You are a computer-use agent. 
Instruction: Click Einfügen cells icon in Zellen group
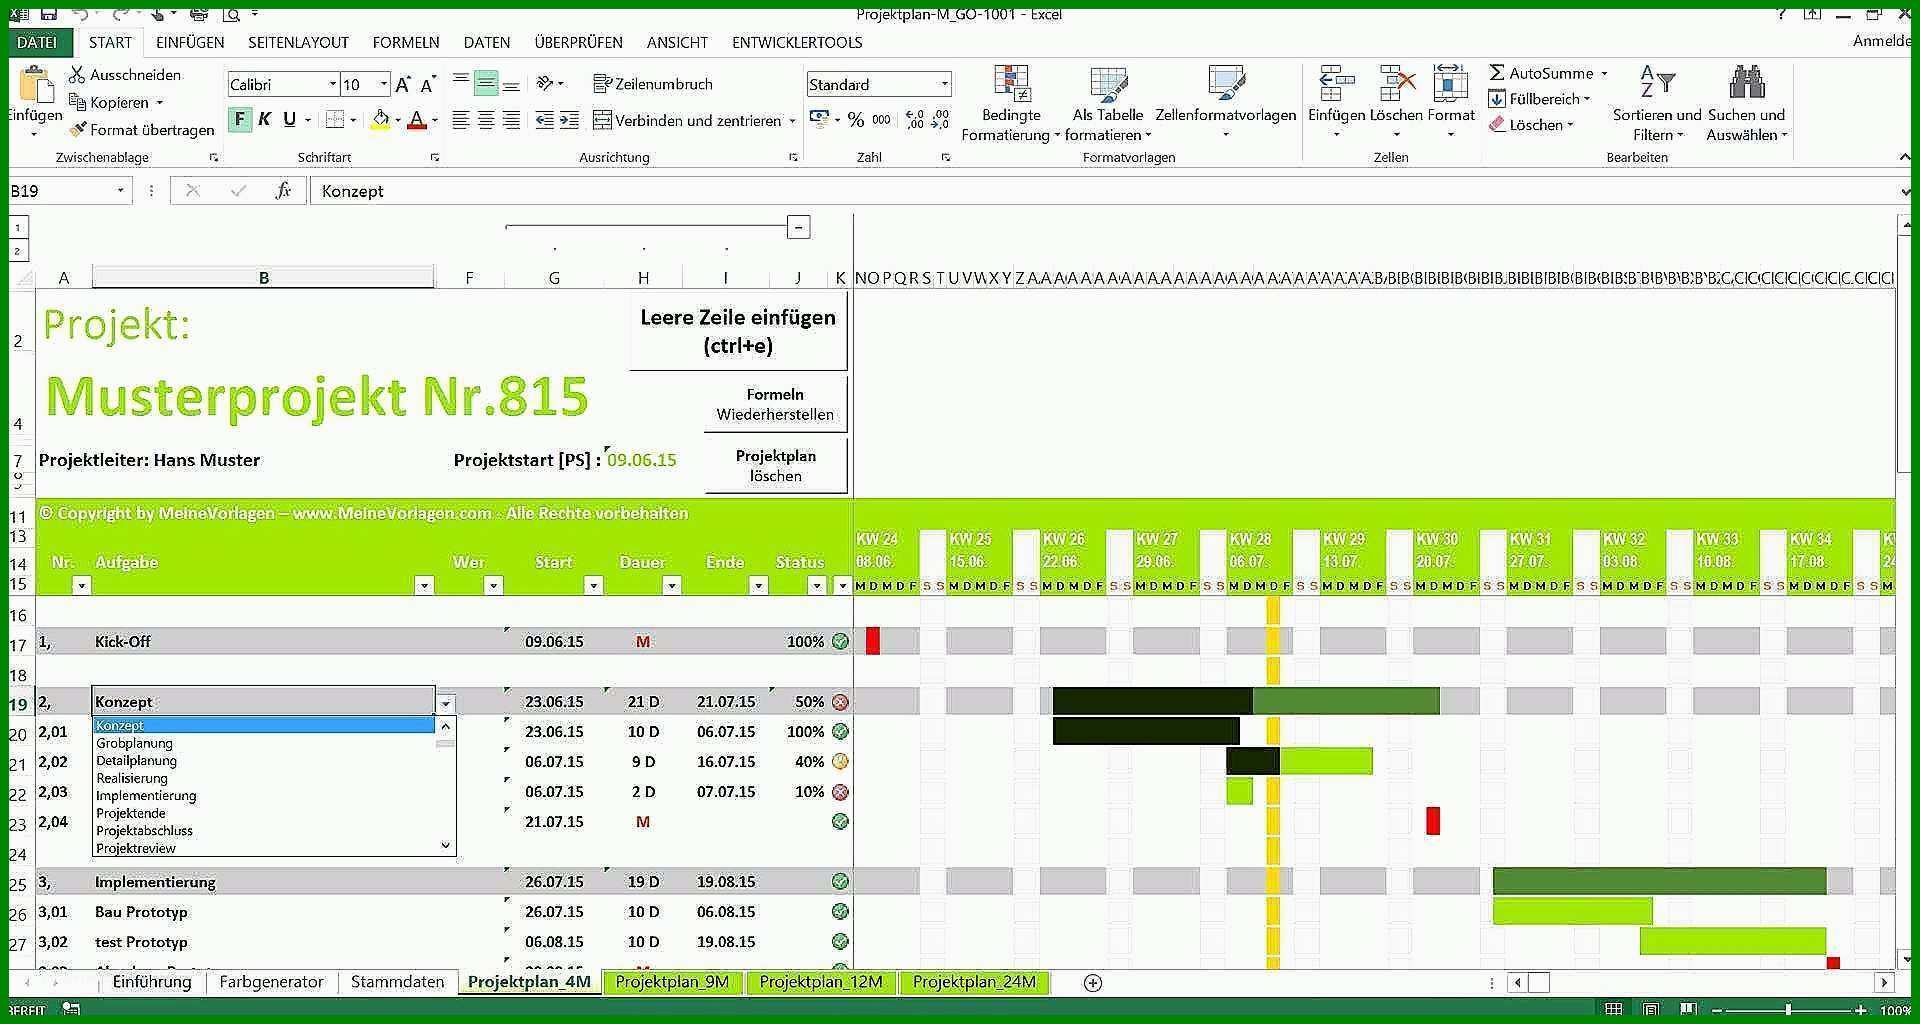coord(1336,84)
